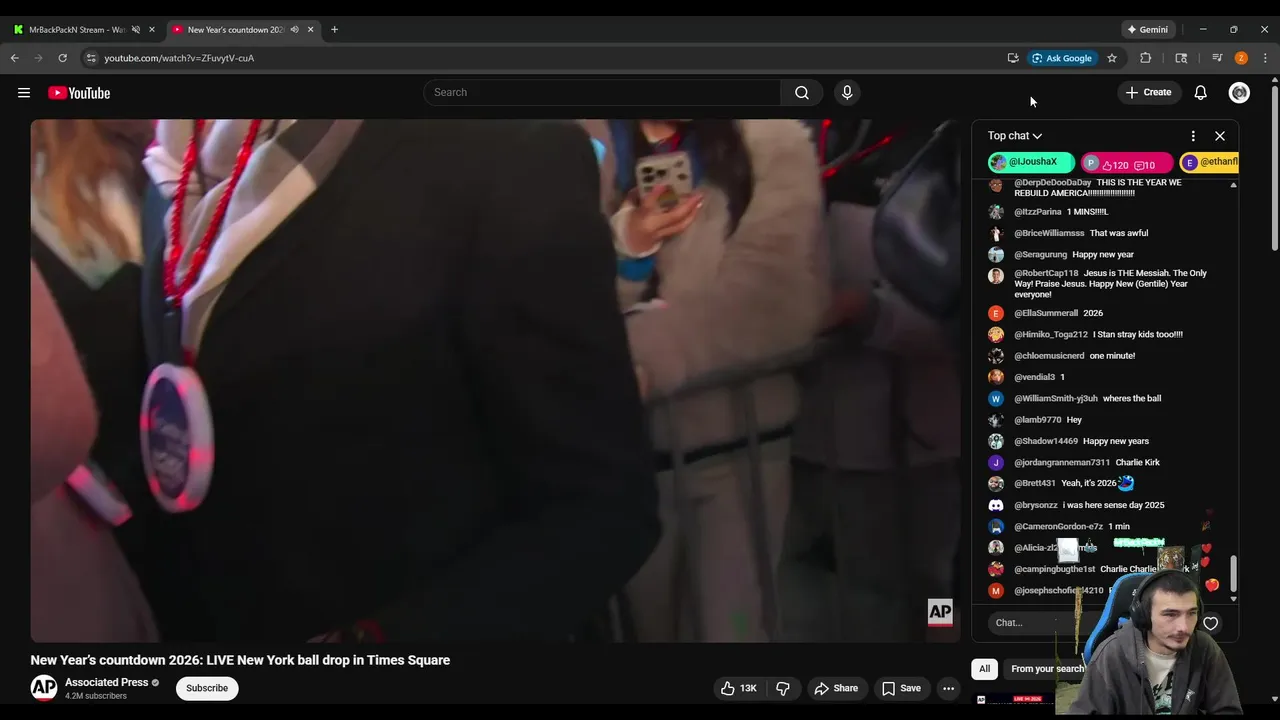Unmute the MrBackPackN Stream tab
1280x720 pixels.
point(135,30)
